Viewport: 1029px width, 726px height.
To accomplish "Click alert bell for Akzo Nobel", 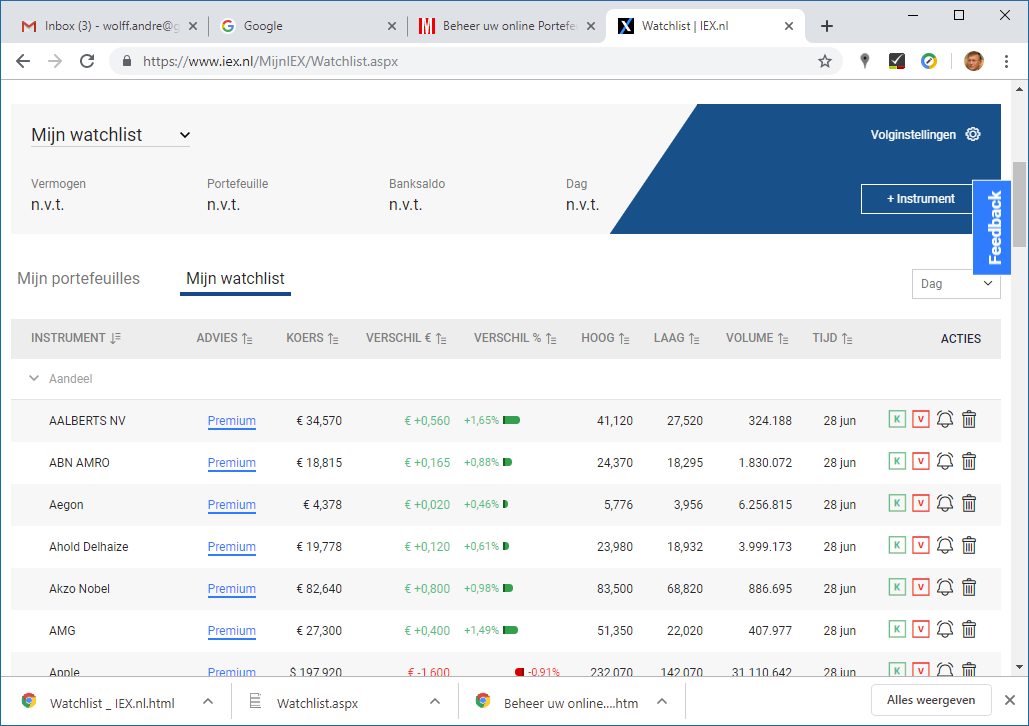I will click(x=945, y=588).
